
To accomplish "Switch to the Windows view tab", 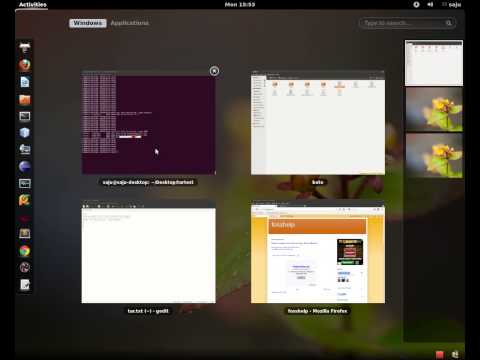I will [88, 23].
